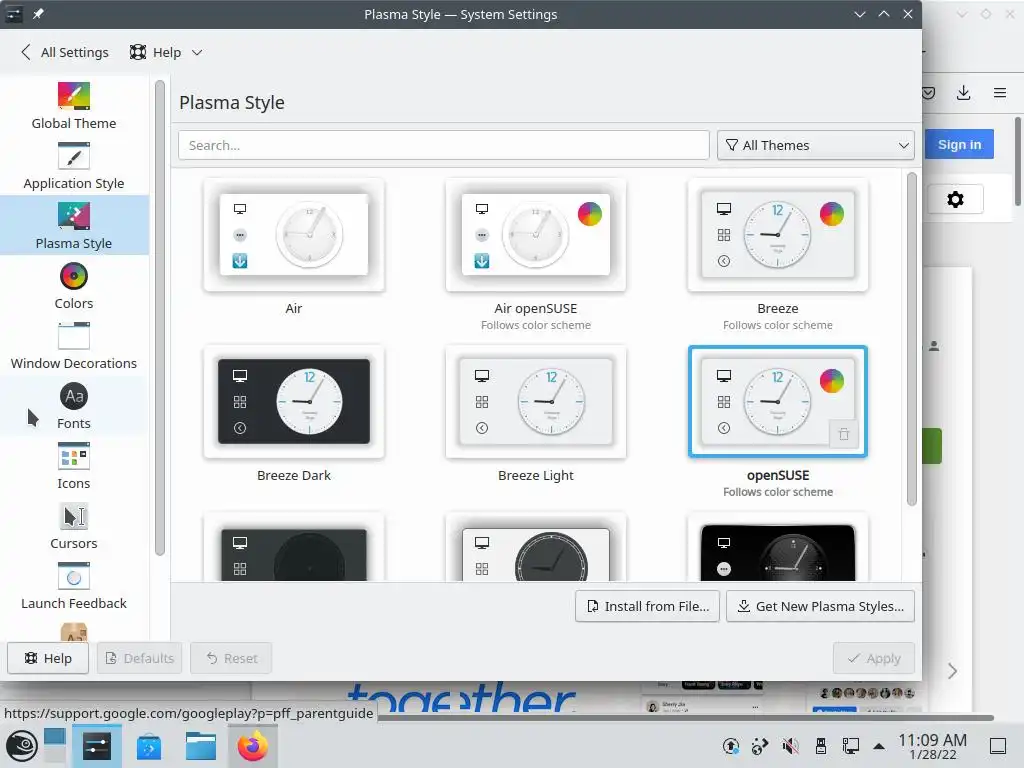Expand the All Themes filter dropdown

pos(816,145)
